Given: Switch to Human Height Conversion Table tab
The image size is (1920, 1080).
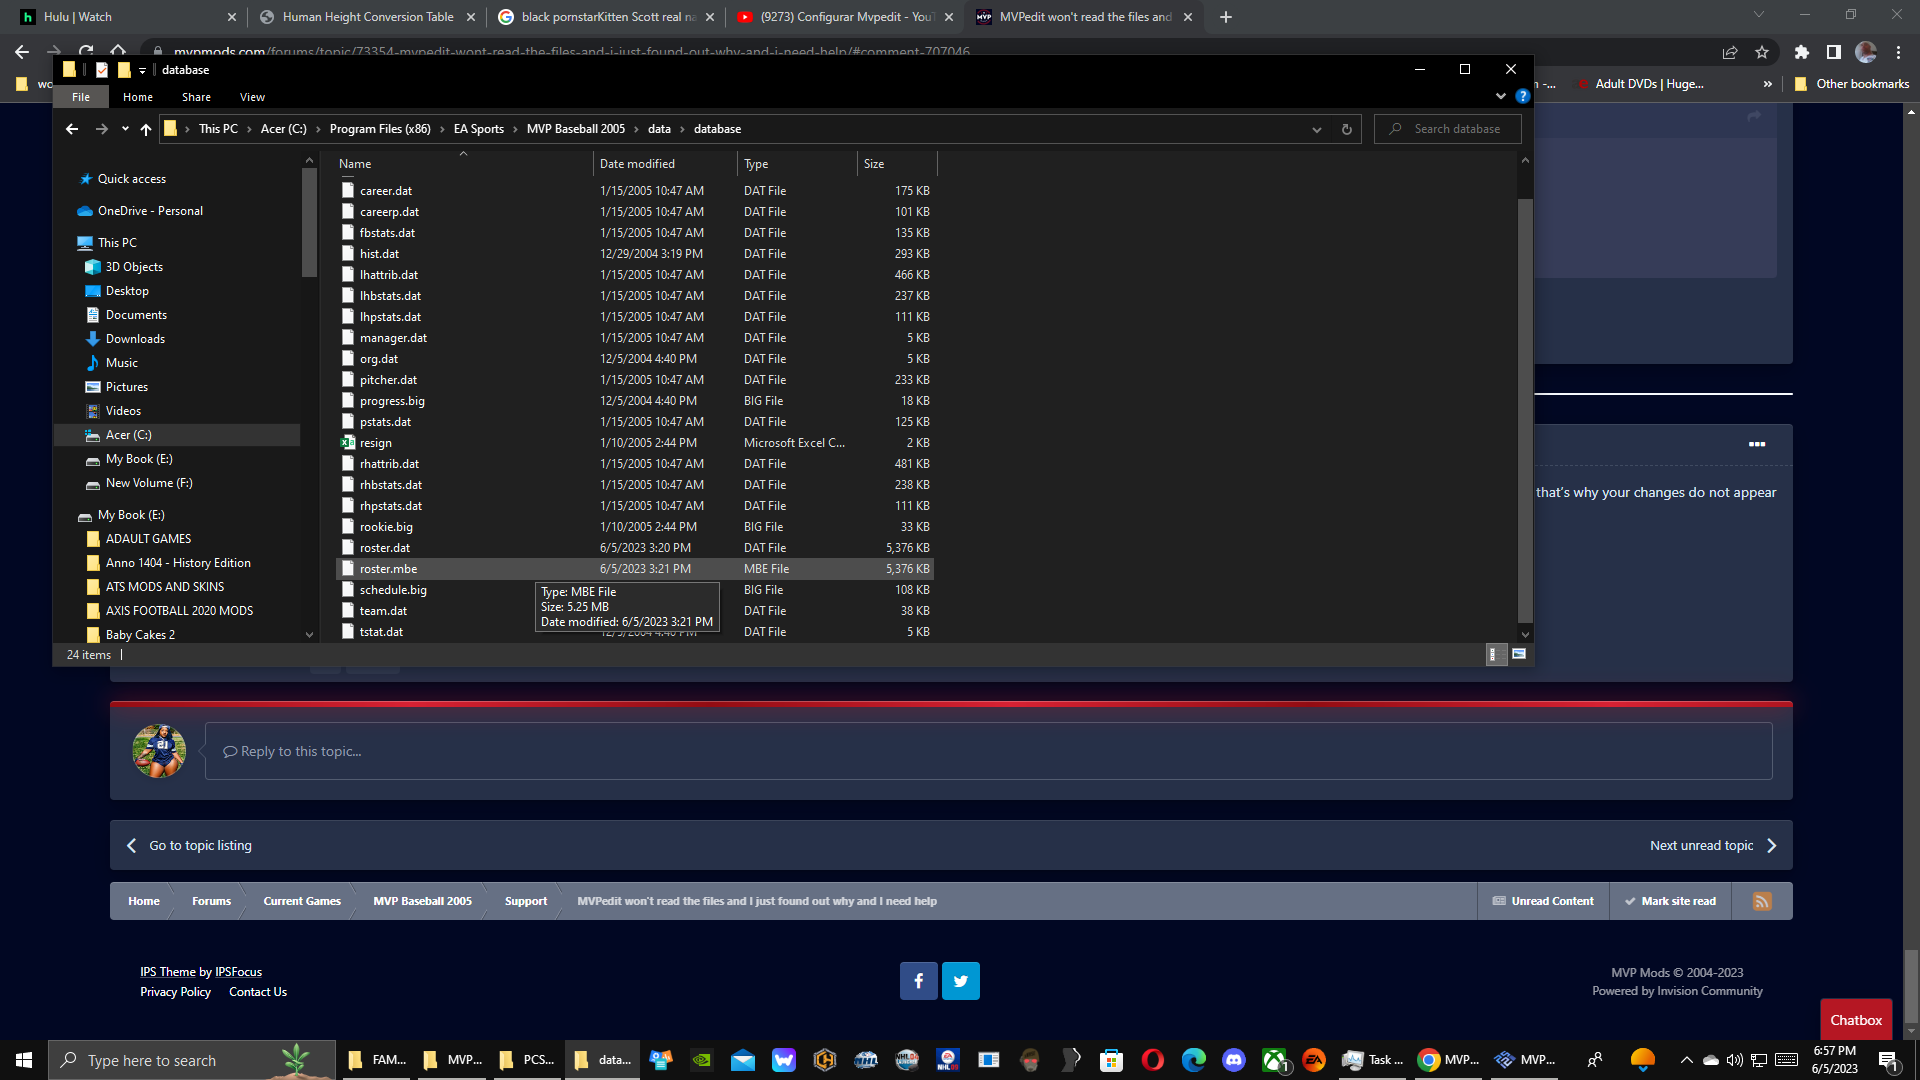Looking at the screenshot, I should [367, 17].
